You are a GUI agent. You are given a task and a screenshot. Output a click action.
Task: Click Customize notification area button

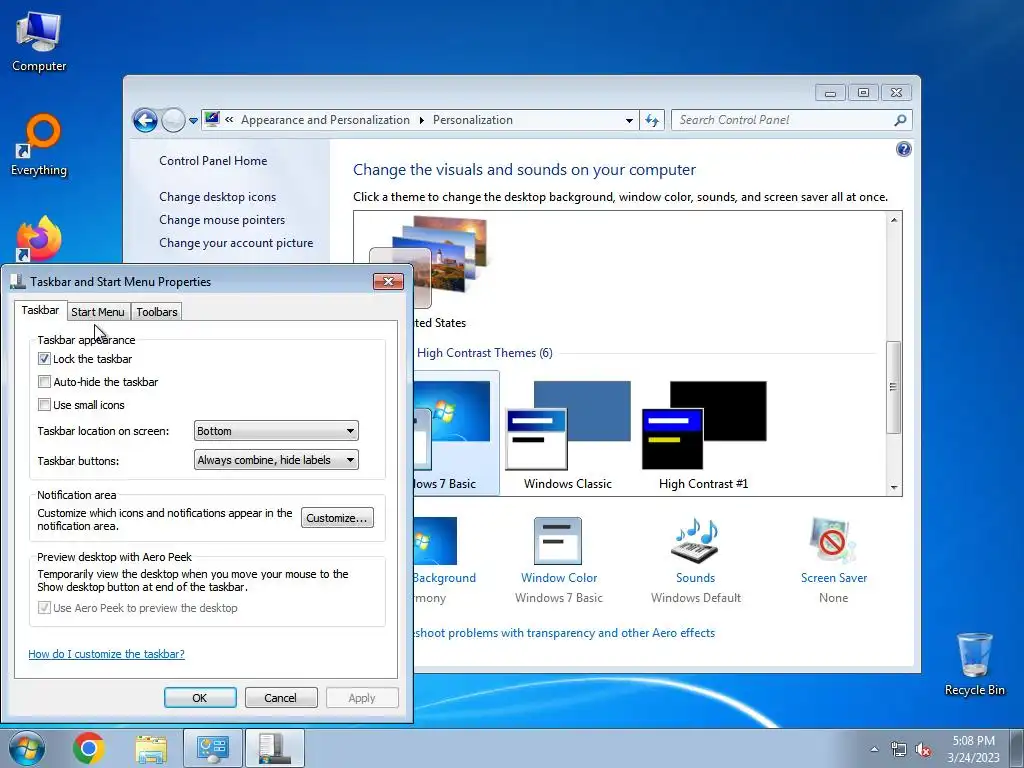(337, 518)
